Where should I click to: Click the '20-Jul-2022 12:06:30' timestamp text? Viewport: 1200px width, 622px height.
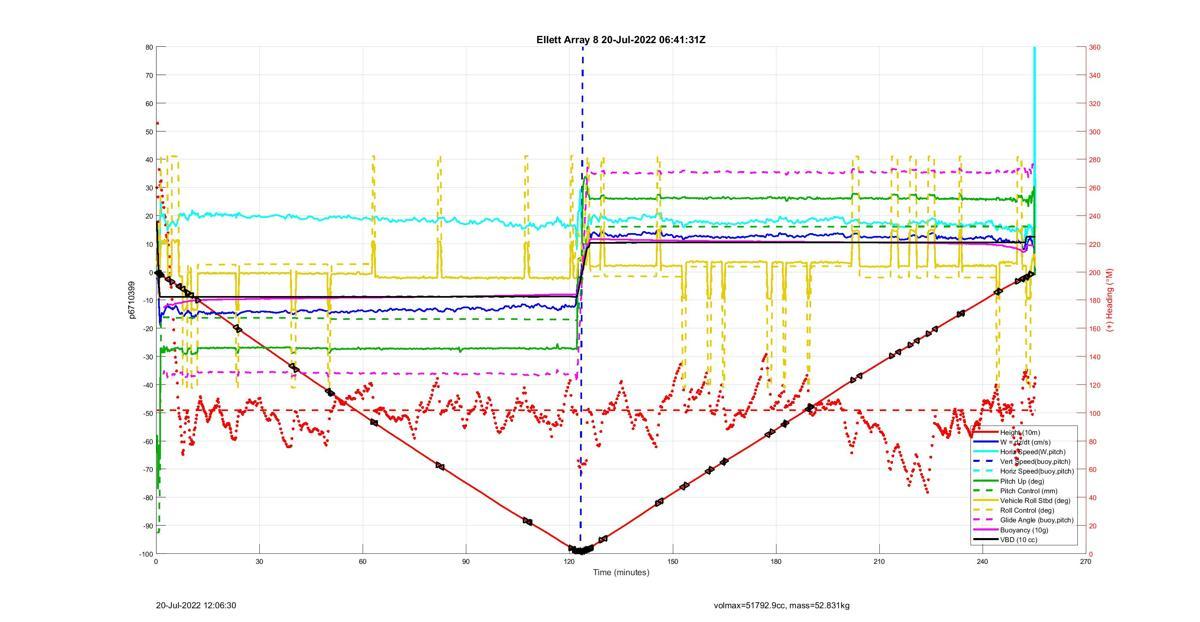(196, 605)
